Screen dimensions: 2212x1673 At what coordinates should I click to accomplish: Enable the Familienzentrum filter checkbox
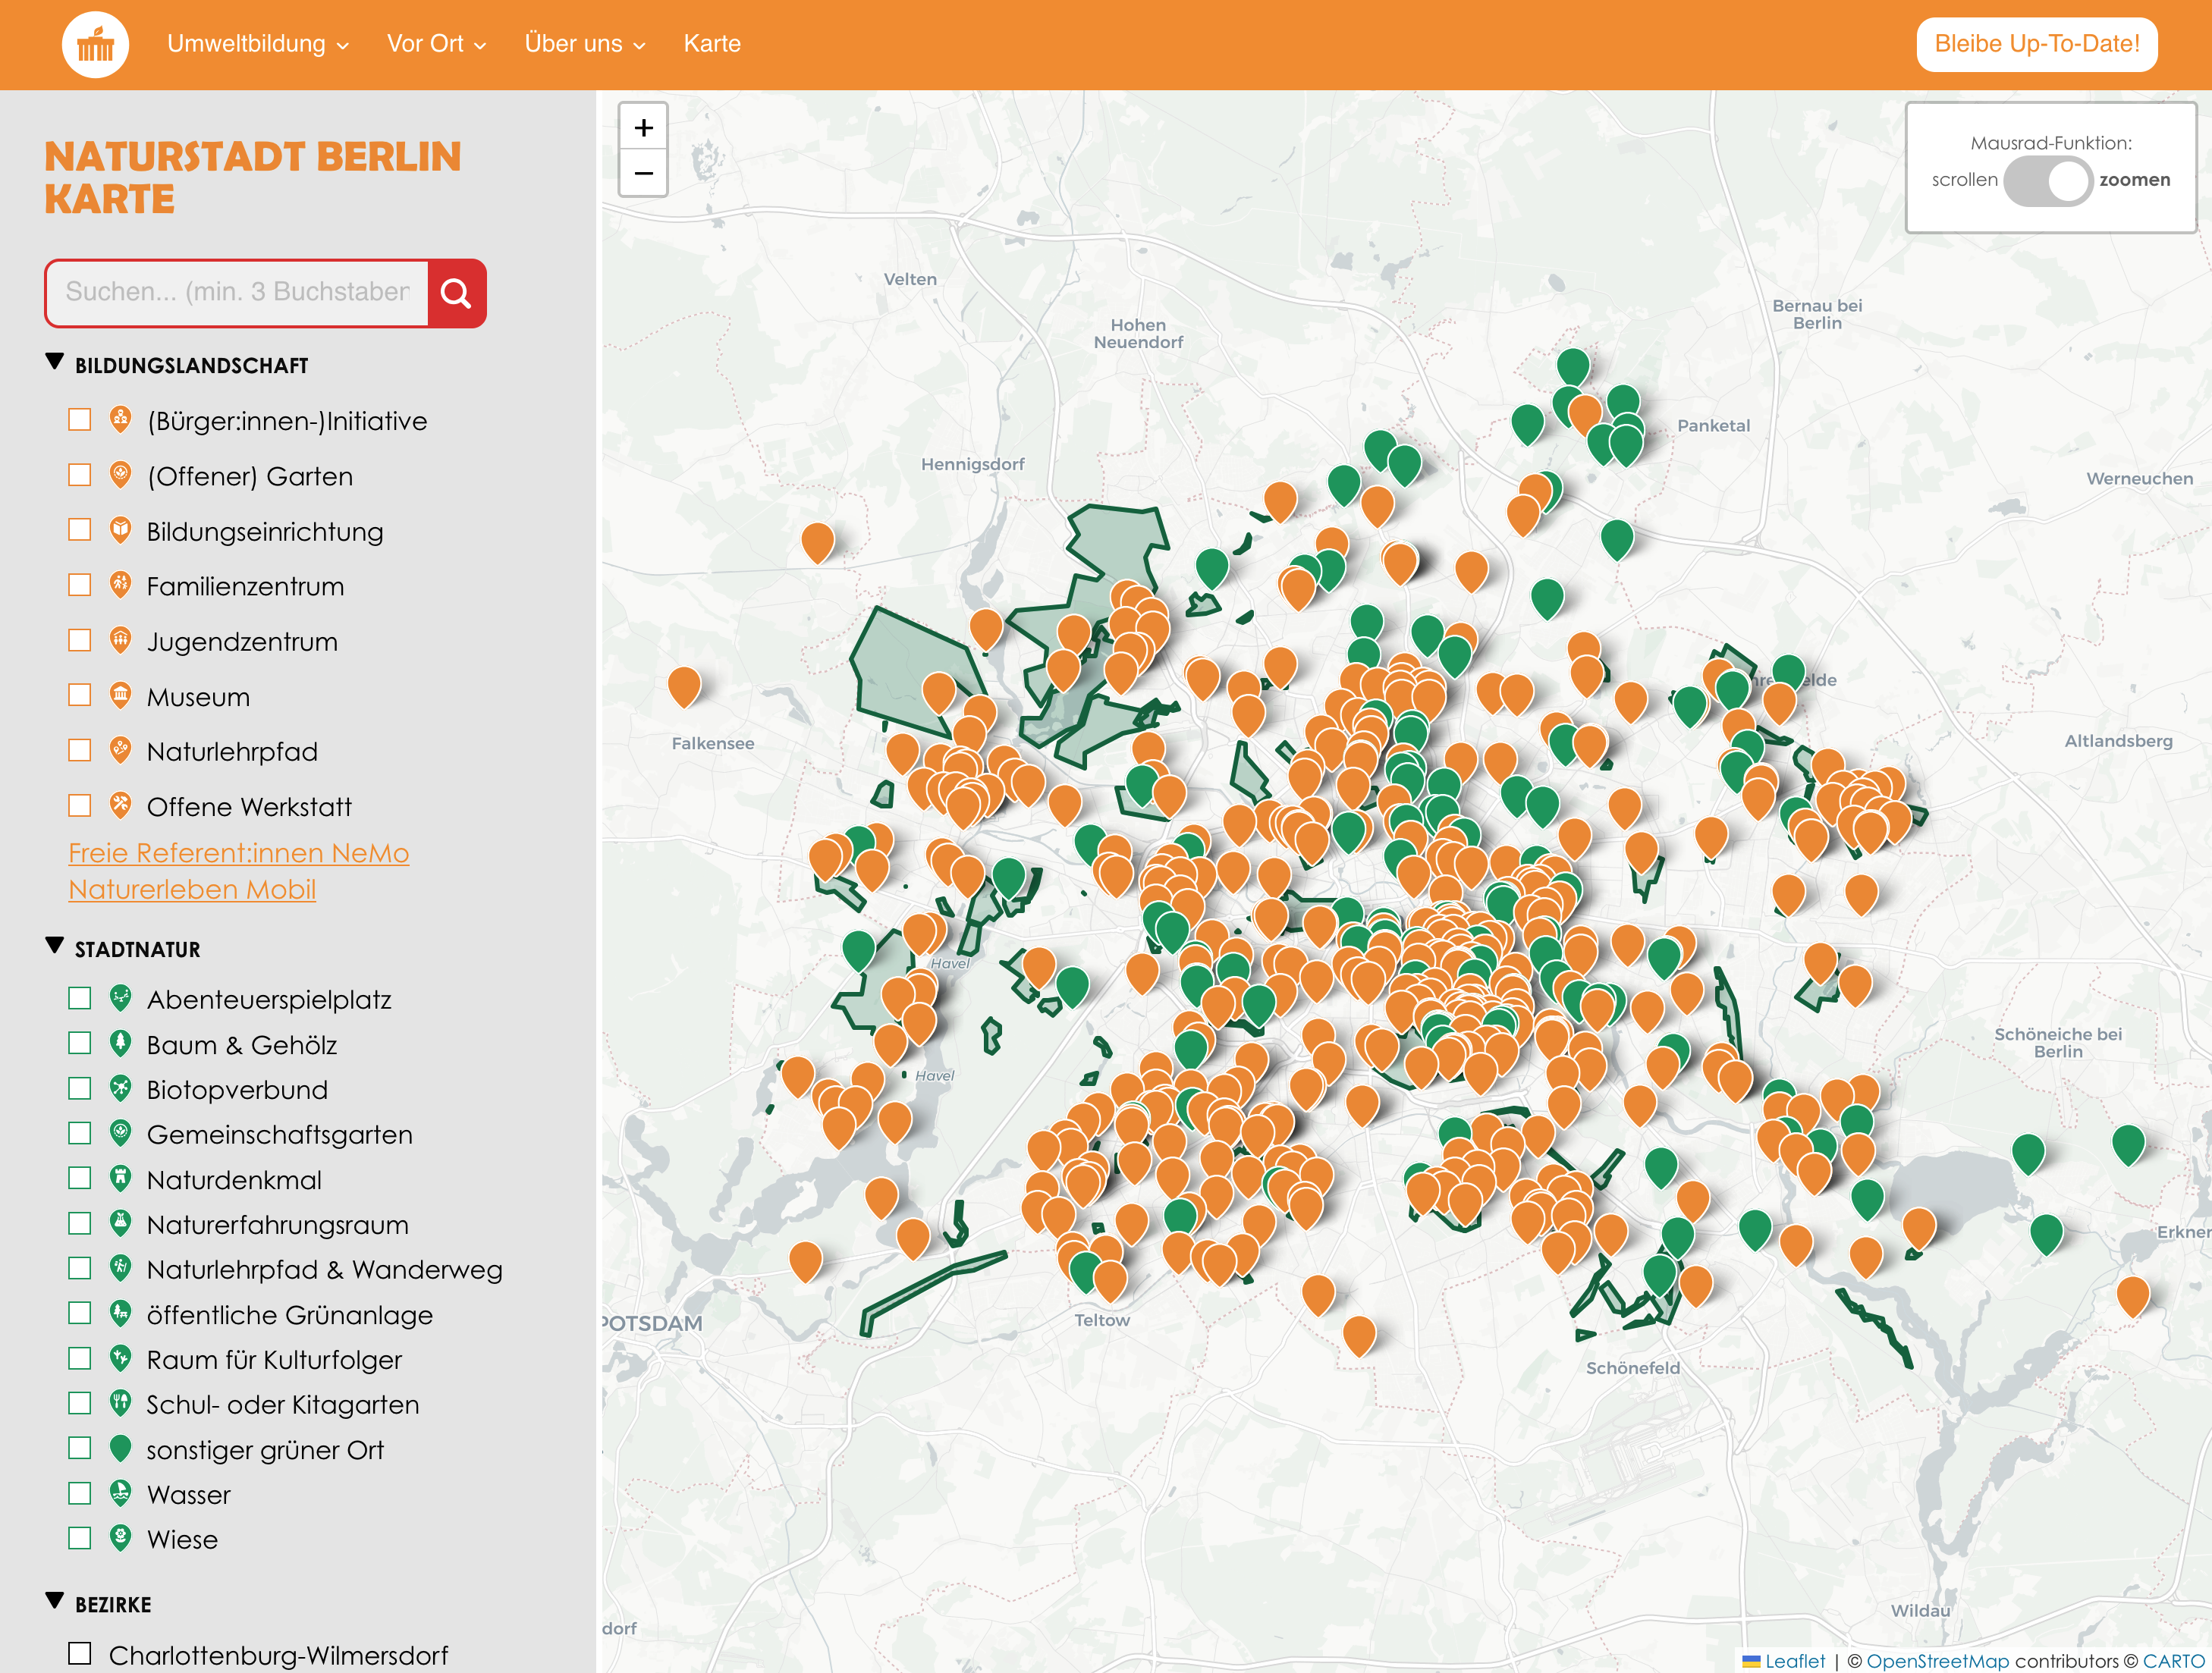click(80, 584)
